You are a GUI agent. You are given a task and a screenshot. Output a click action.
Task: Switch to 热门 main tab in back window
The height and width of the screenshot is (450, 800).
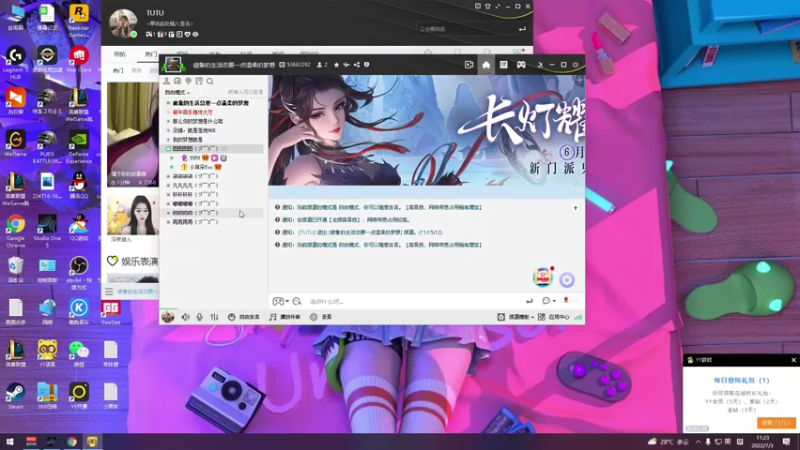[151, 54]
